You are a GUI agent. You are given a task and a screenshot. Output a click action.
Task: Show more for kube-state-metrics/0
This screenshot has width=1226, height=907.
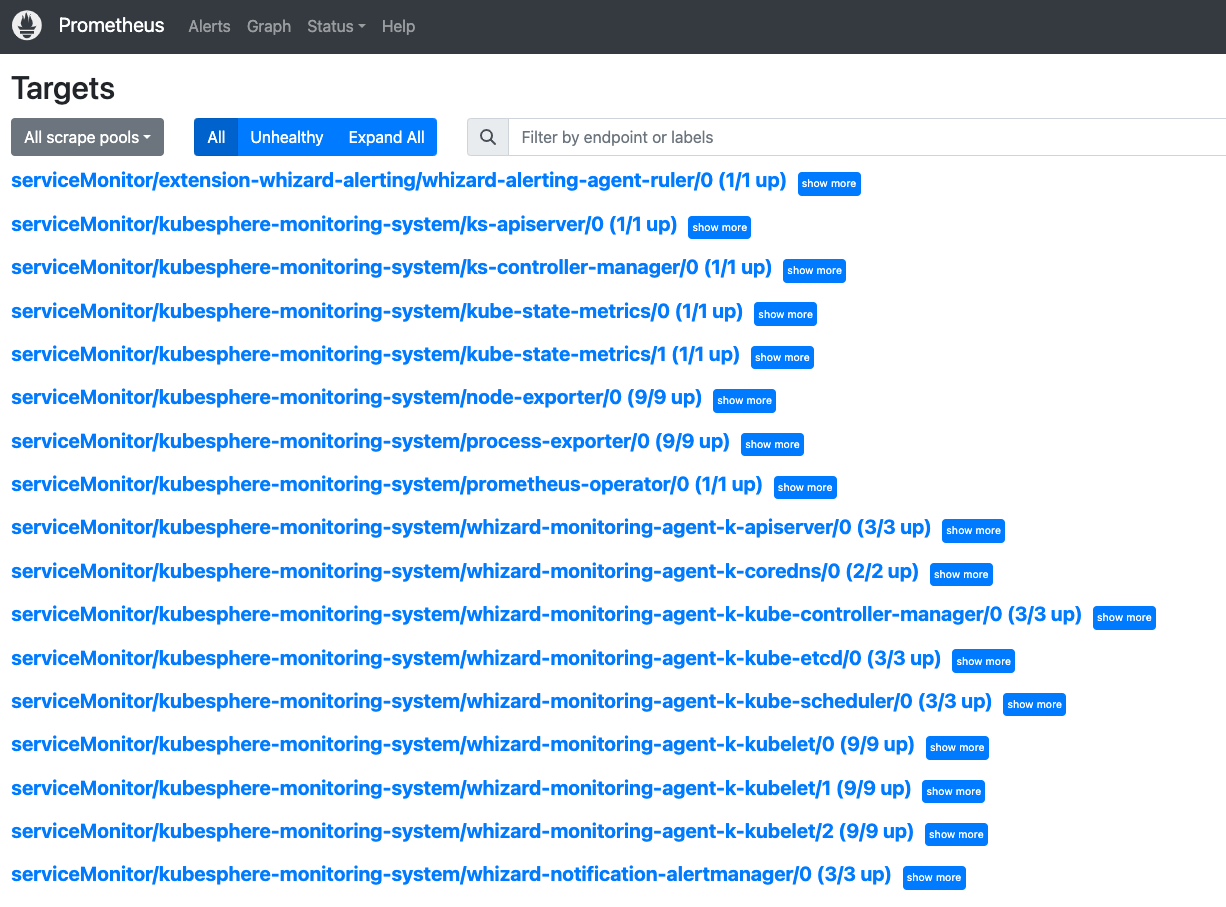click(x=785, y=314)
